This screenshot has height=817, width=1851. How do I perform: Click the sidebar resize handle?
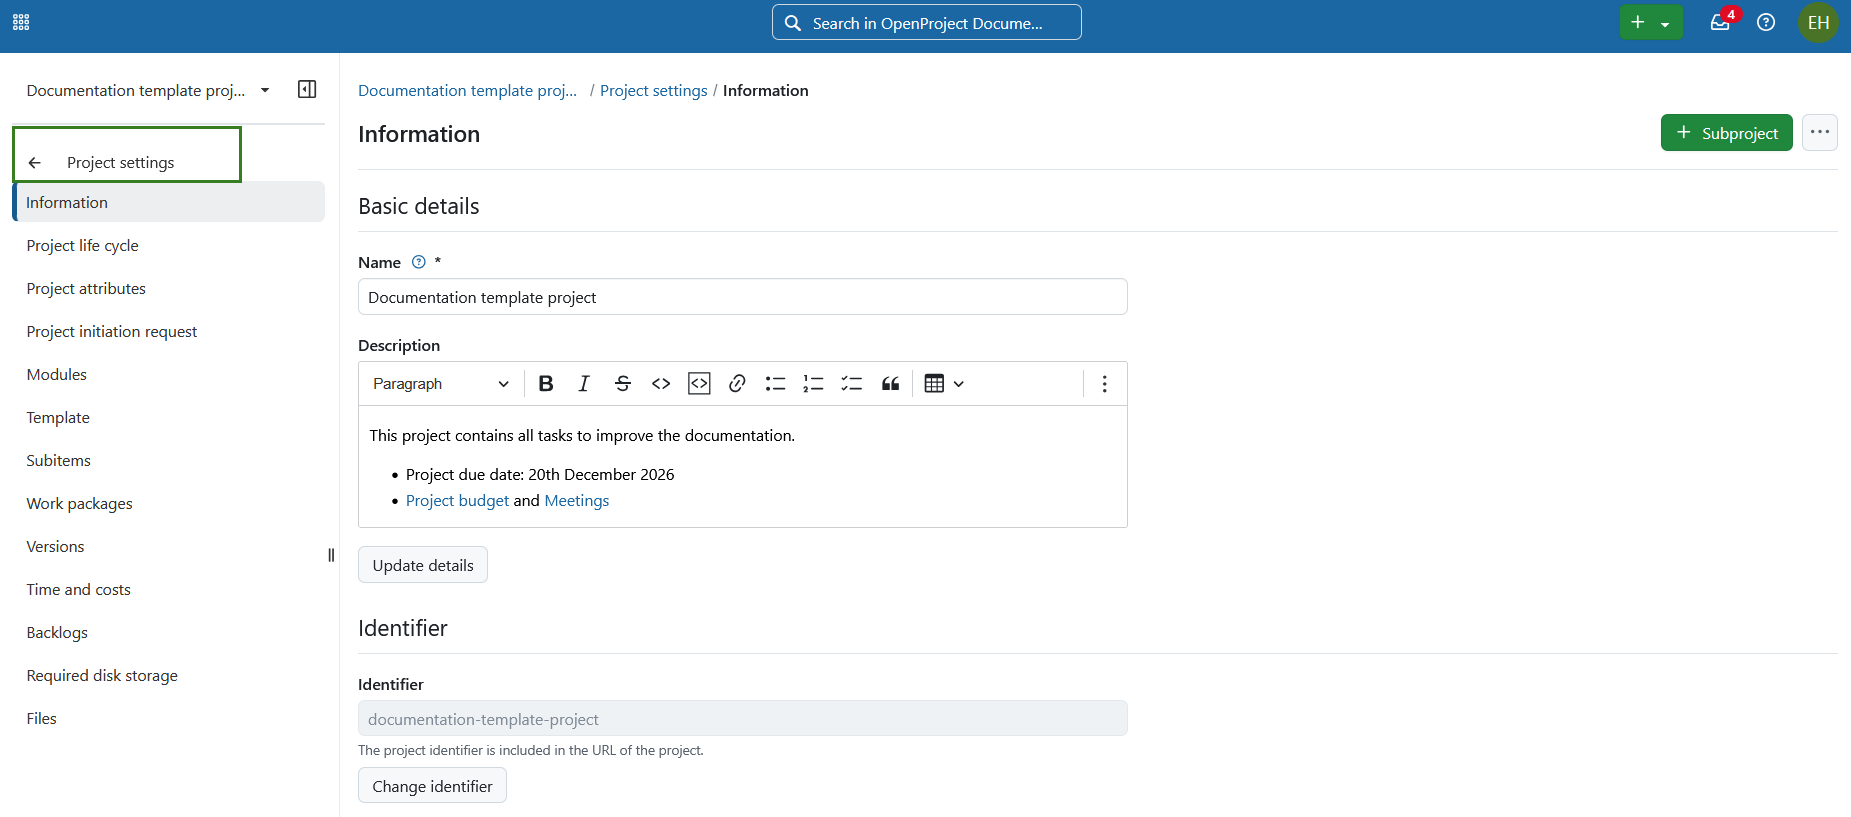(x=331, y=555)
